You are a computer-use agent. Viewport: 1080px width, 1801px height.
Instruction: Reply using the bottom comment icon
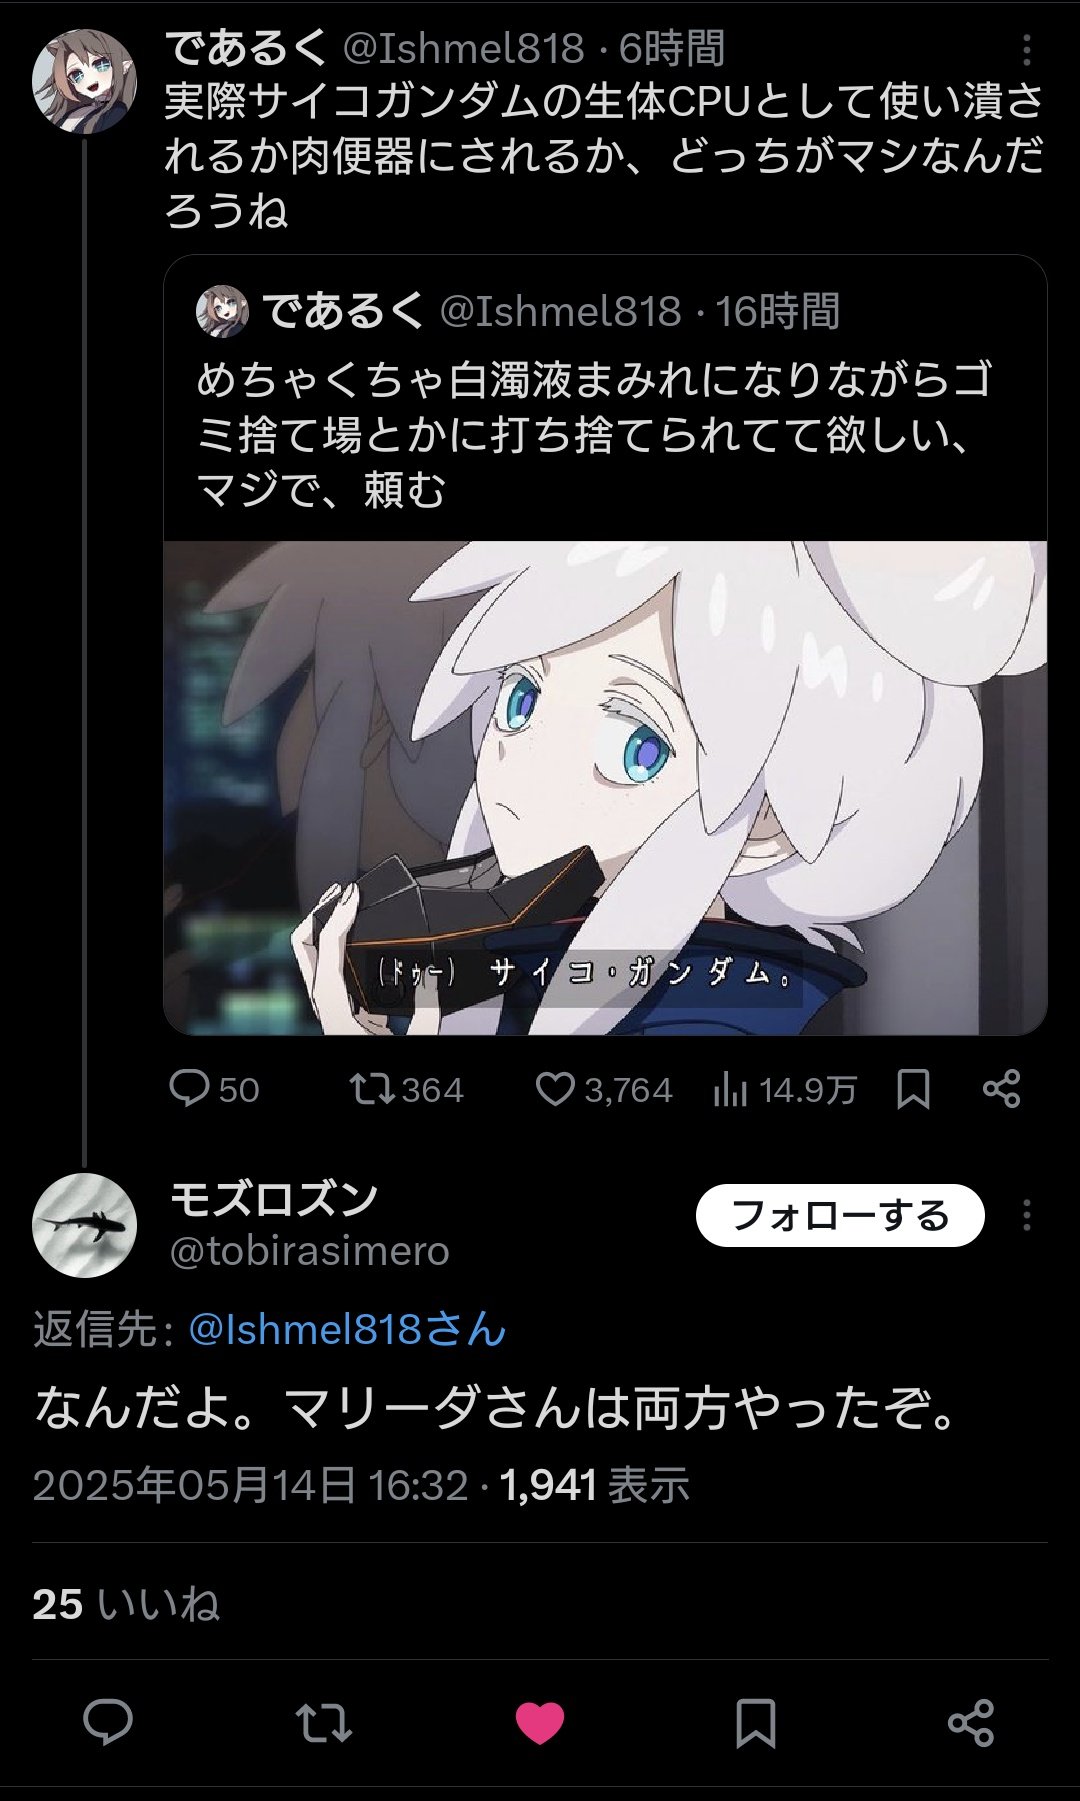(x=108, y=1722)
